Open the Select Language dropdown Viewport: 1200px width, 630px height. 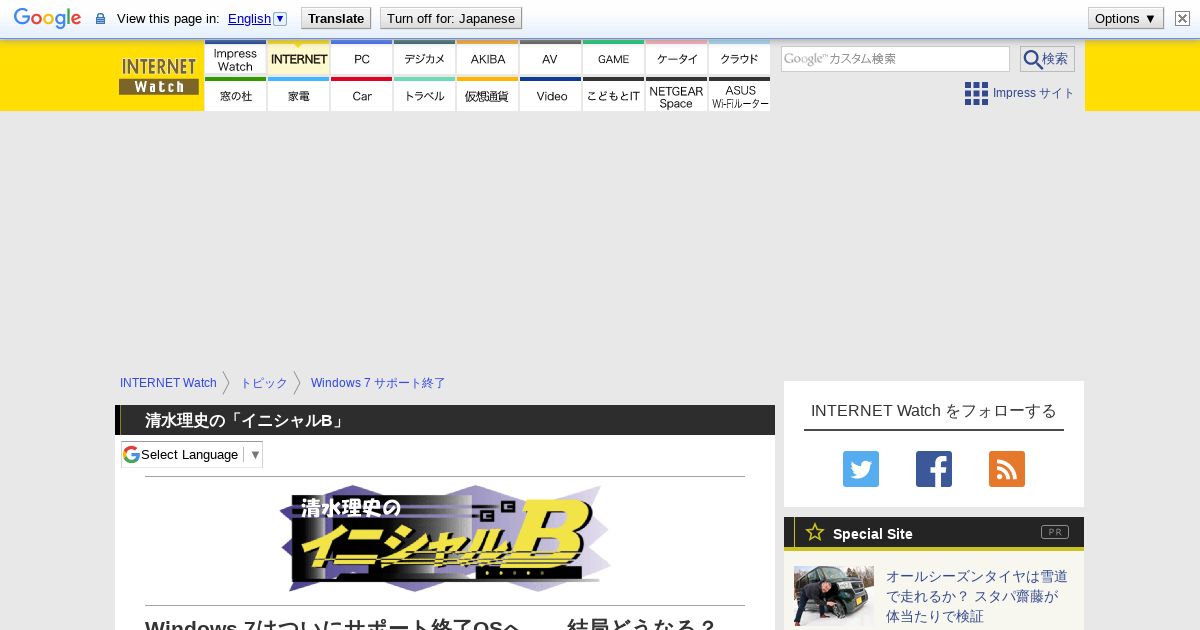pyautogui.click(x=192, y=454)
